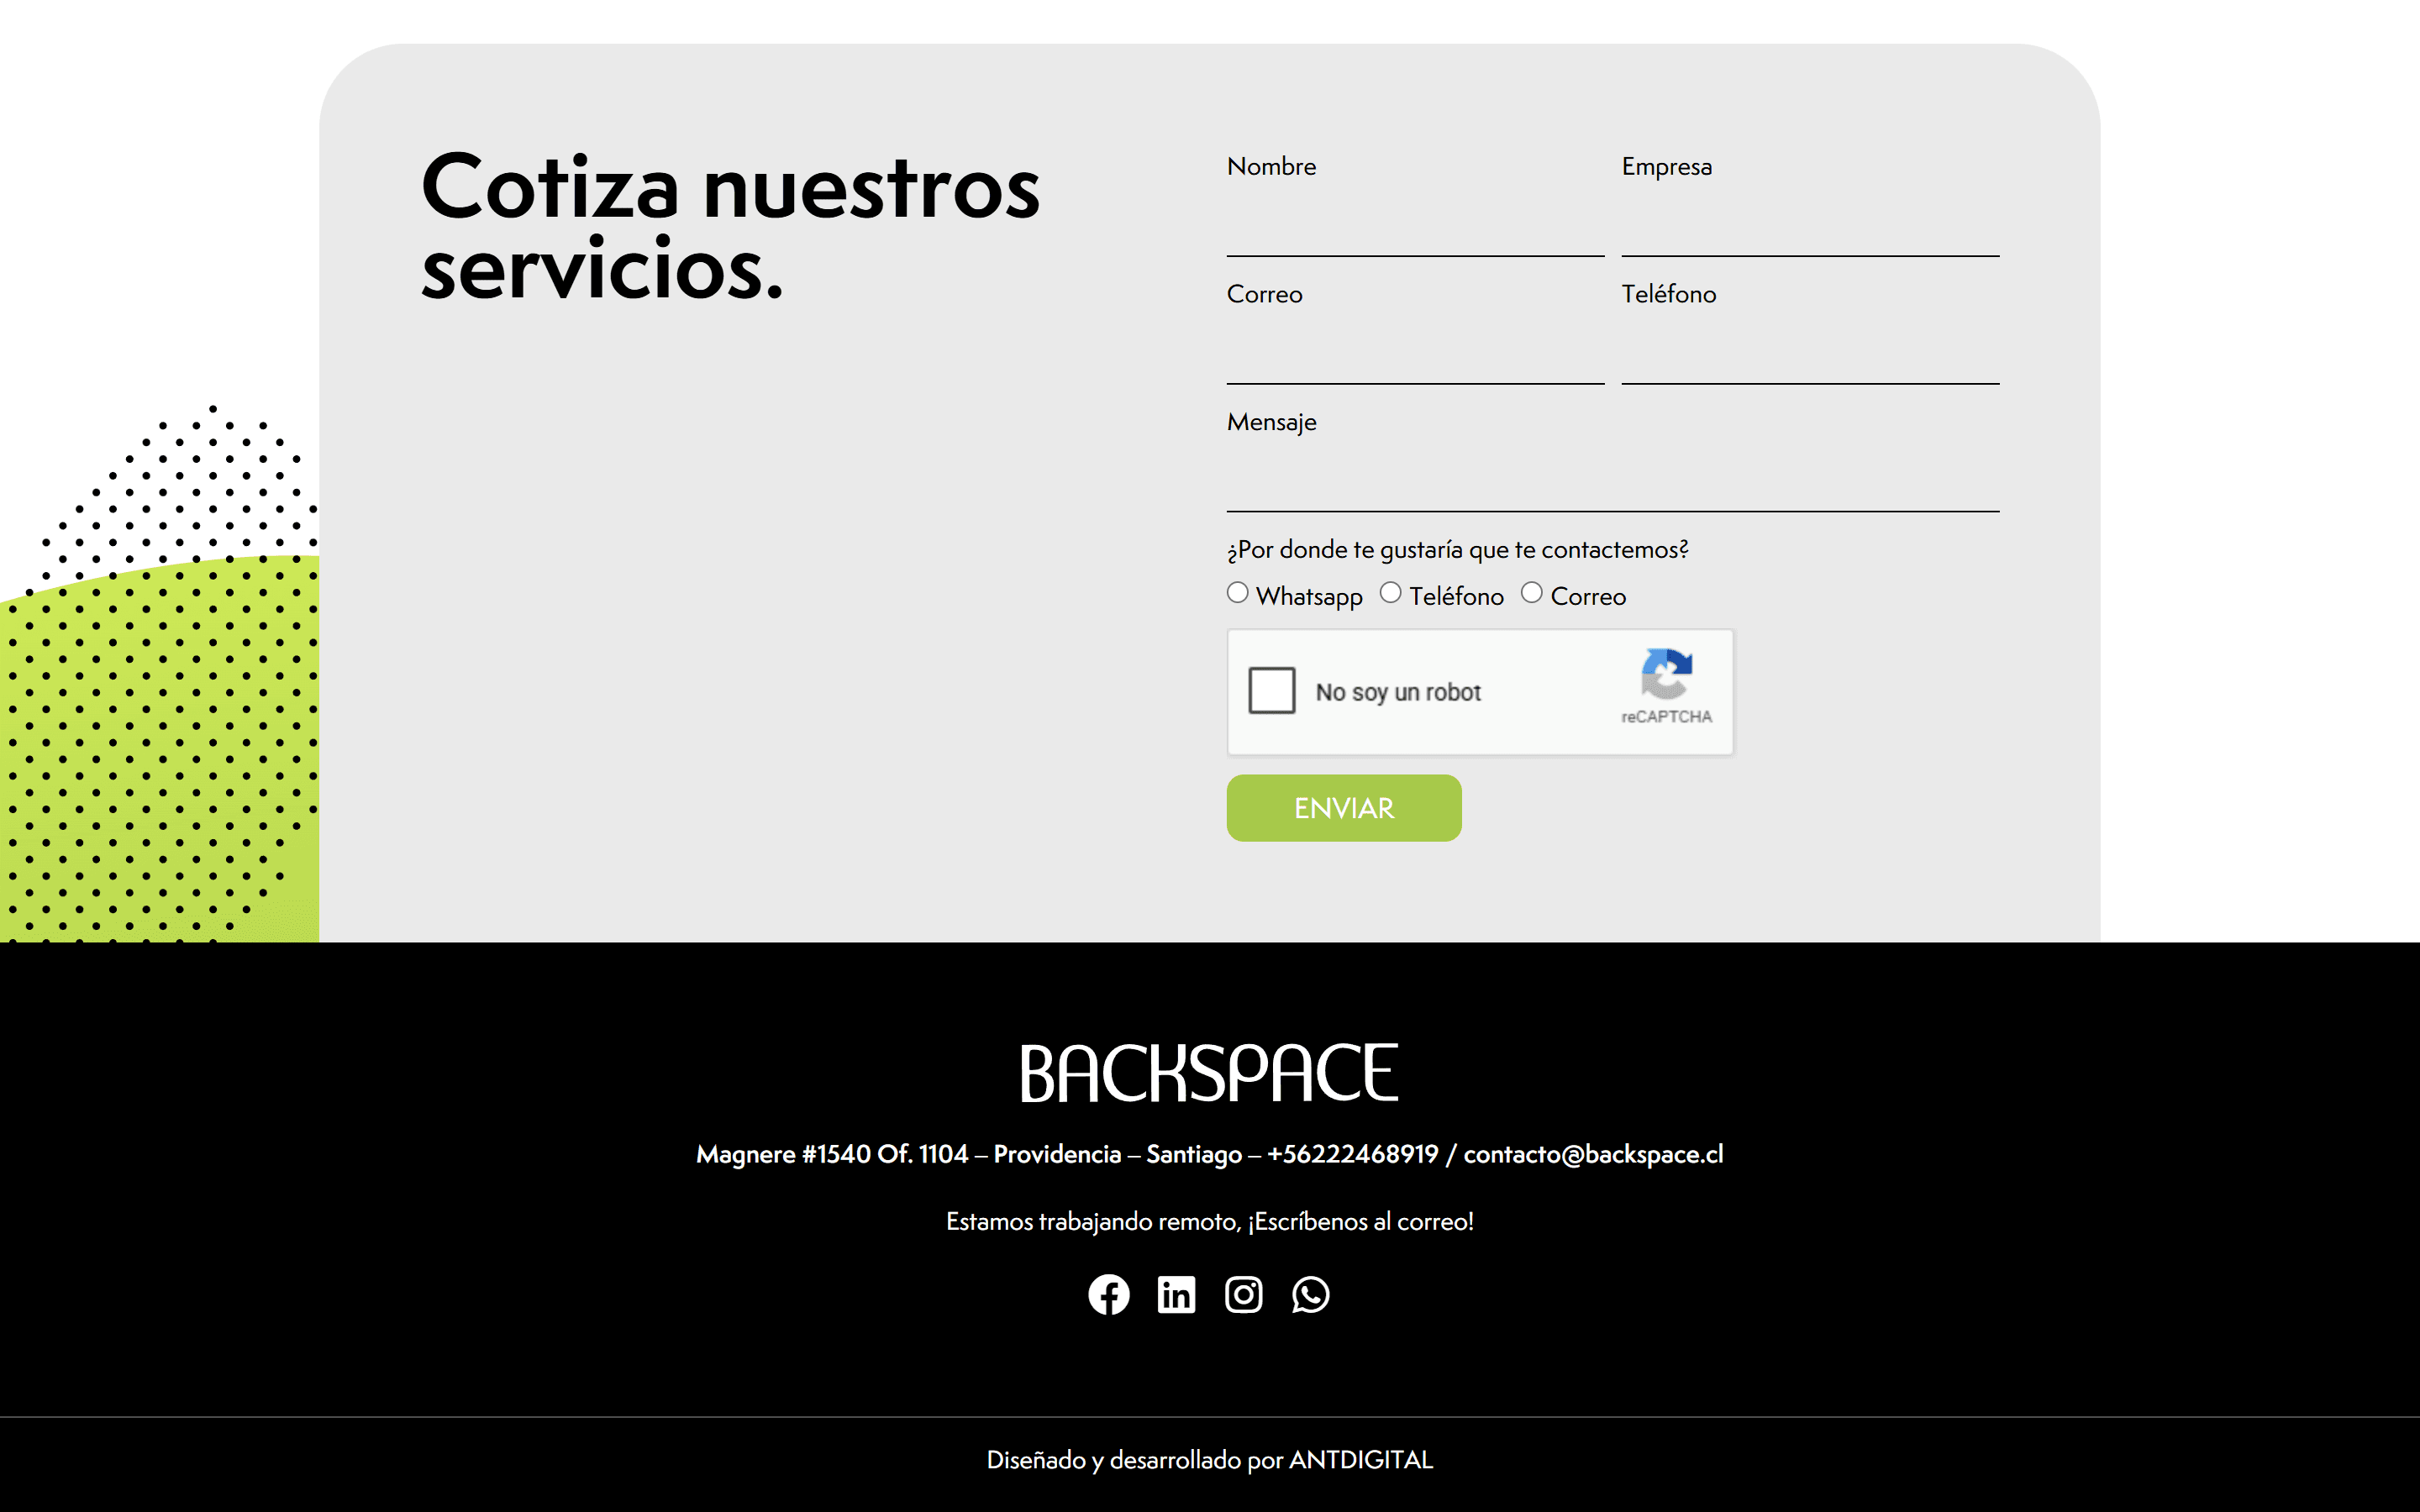Click the Empresa field label

[x=1666, y=166]
